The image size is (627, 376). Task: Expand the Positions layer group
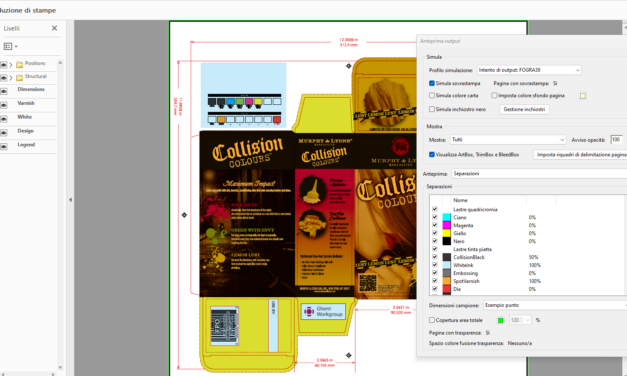point(11,64)
